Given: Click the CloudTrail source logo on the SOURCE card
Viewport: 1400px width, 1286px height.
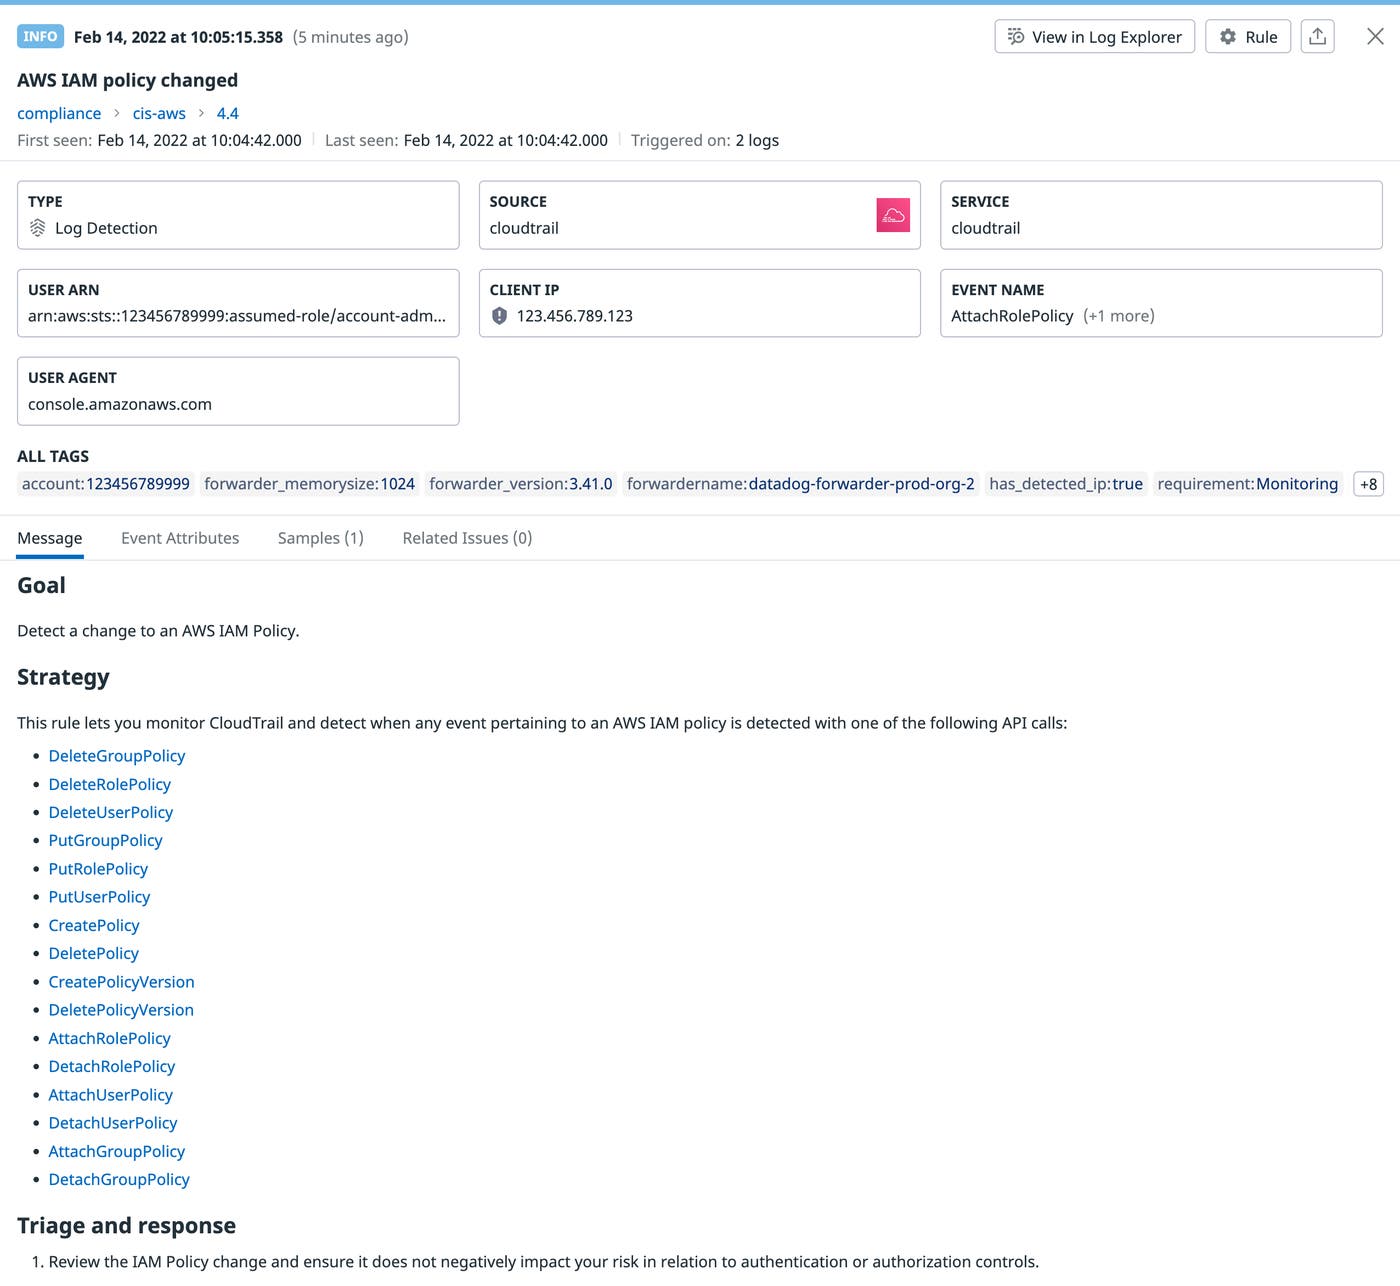Looking at the screenshot, I should point(893,214).
